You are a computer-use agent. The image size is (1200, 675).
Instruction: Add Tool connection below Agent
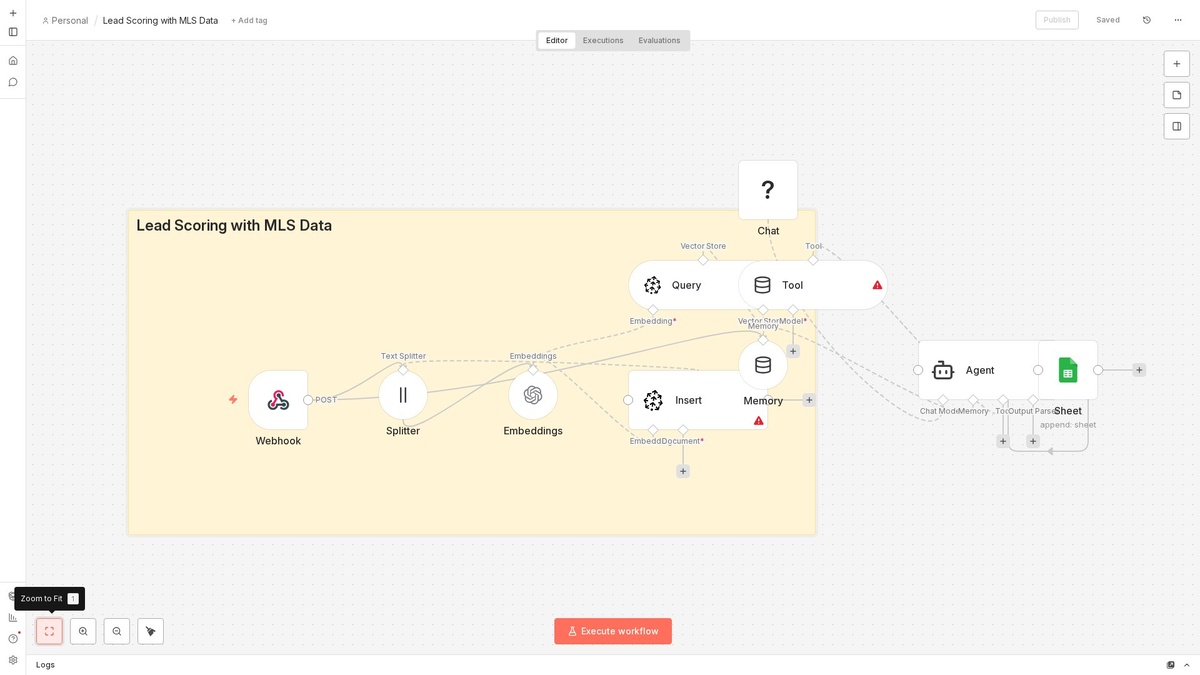1003,441
